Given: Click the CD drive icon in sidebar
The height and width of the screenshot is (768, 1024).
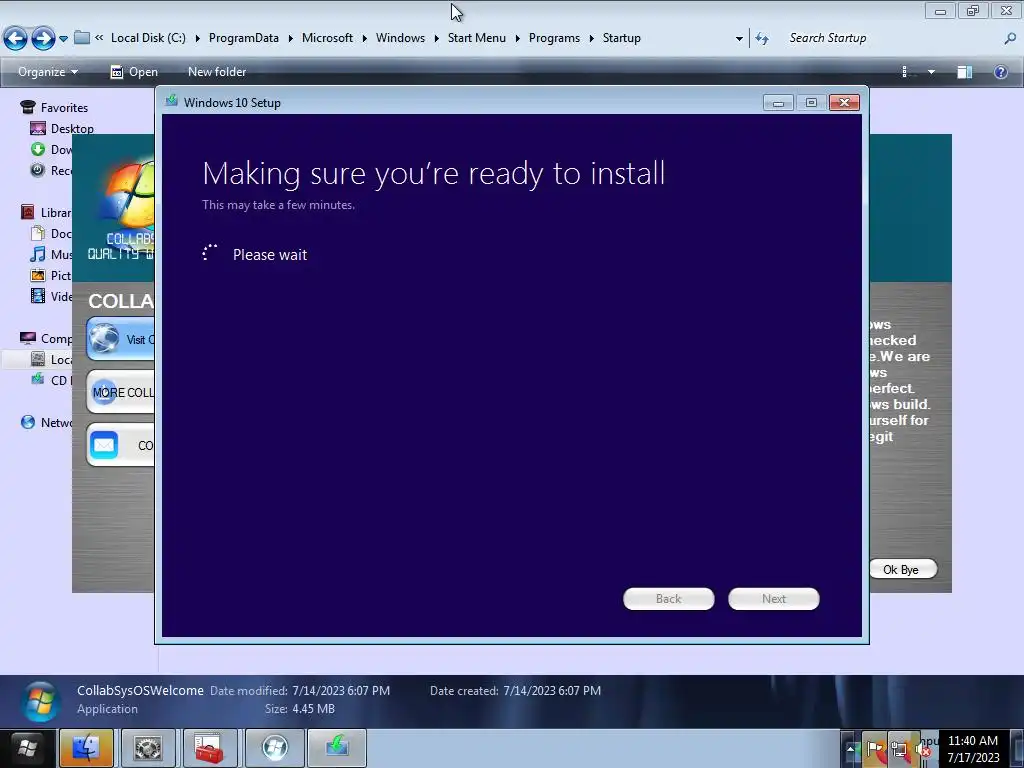Looking at the screenshot, I should tap(38, 379).
